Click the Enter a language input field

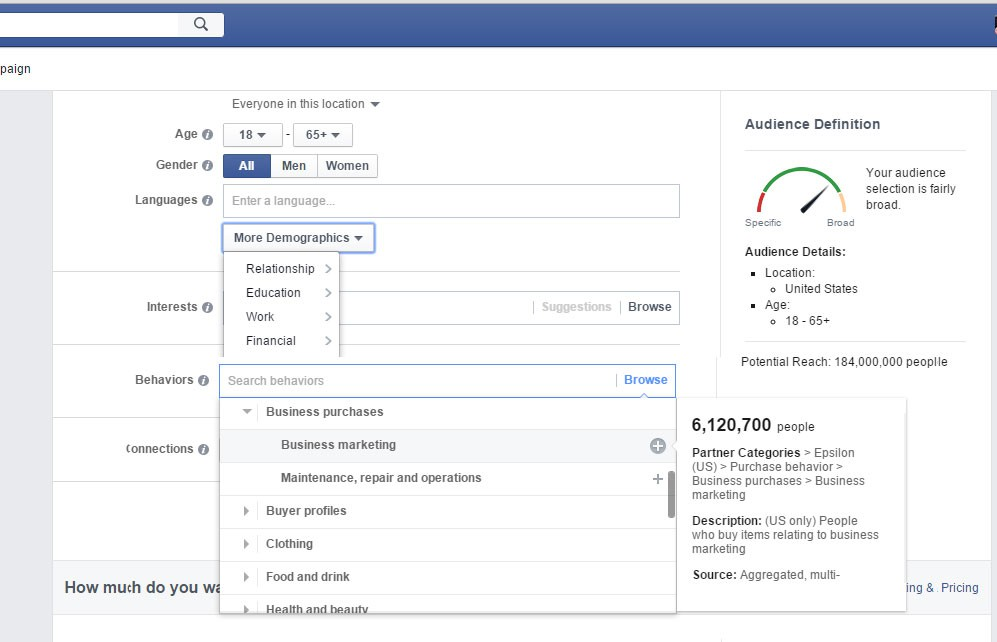tap(450, 201)
